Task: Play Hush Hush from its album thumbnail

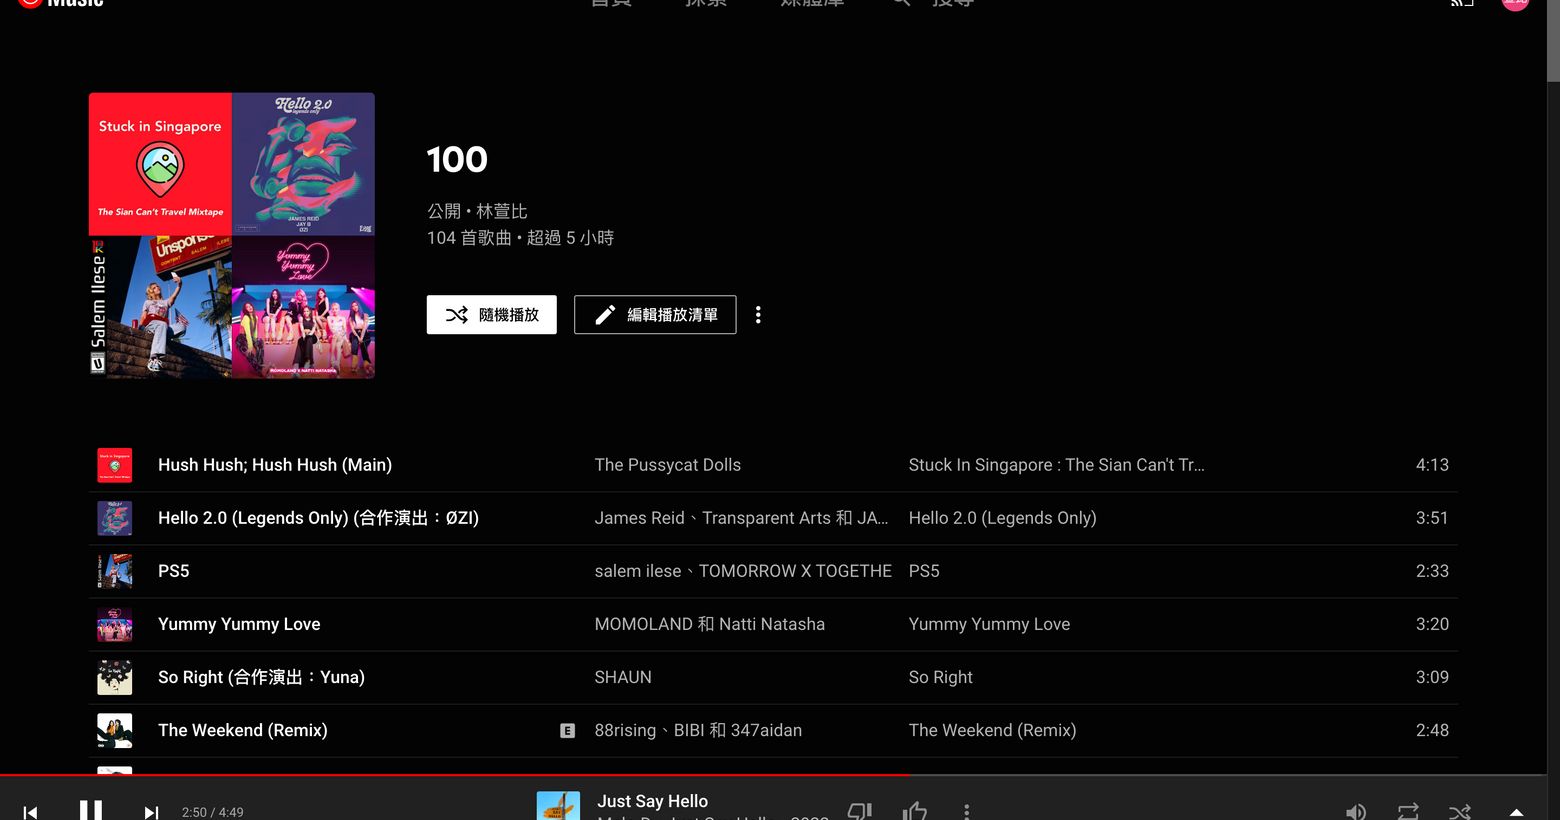Action: (x=115, y=465)
